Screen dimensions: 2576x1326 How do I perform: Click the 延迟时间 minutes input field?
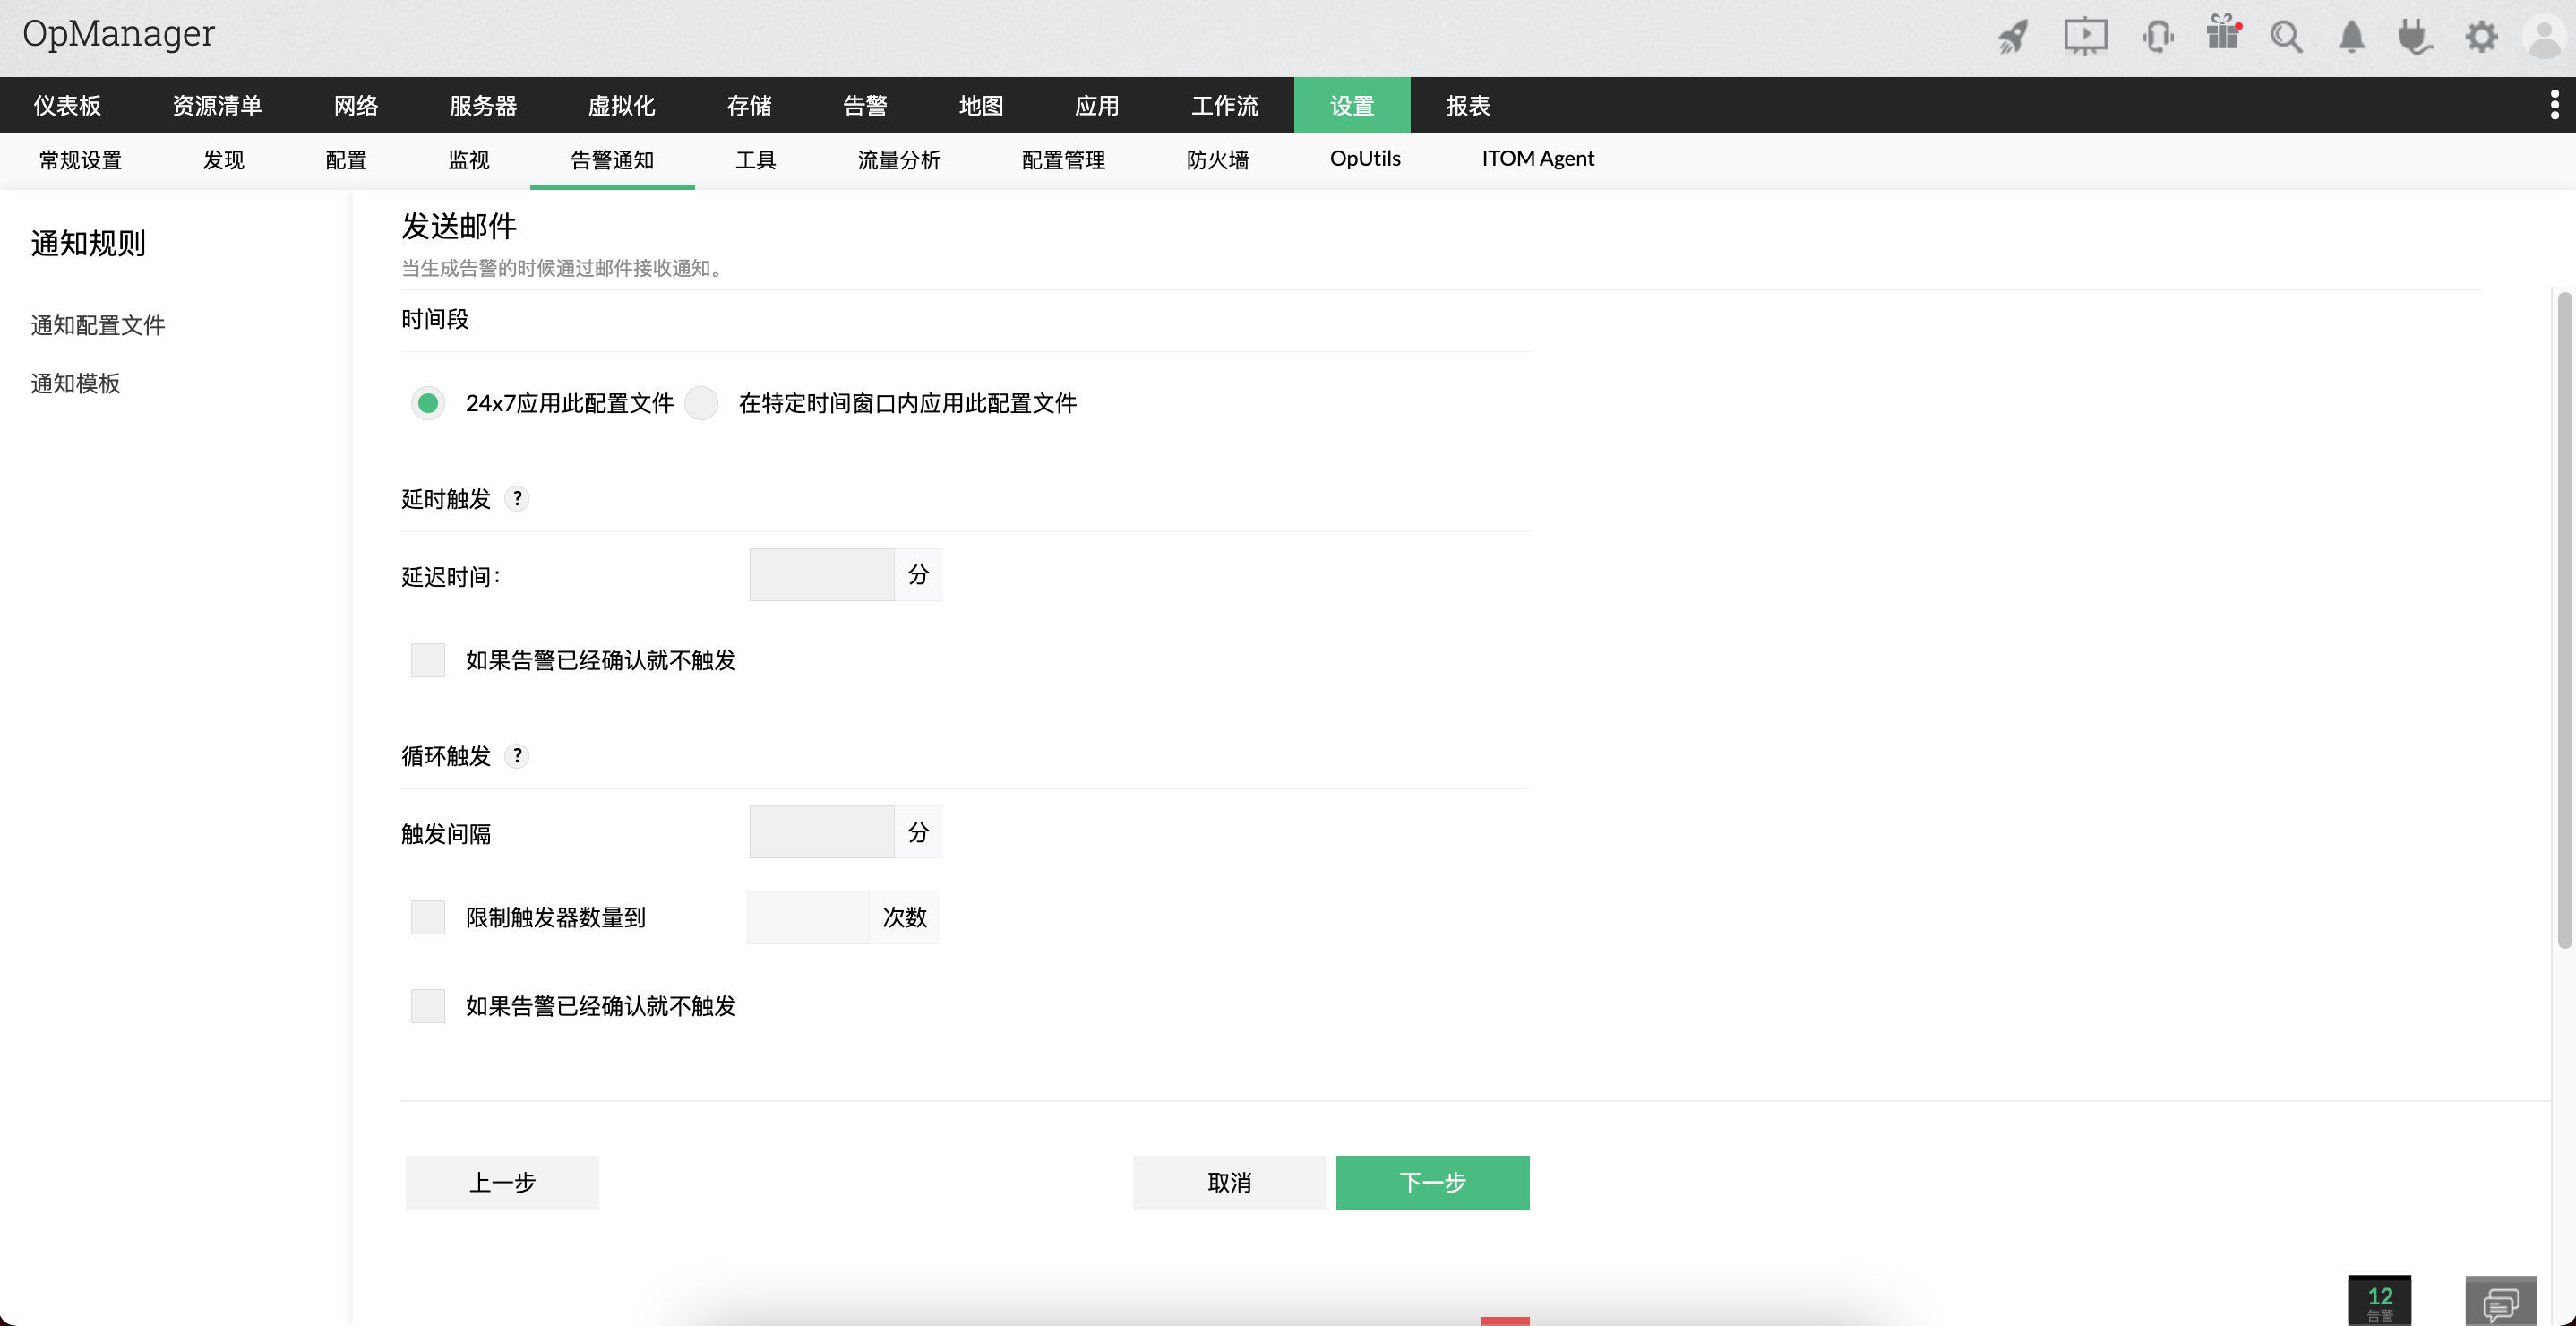tap(821, 575)
